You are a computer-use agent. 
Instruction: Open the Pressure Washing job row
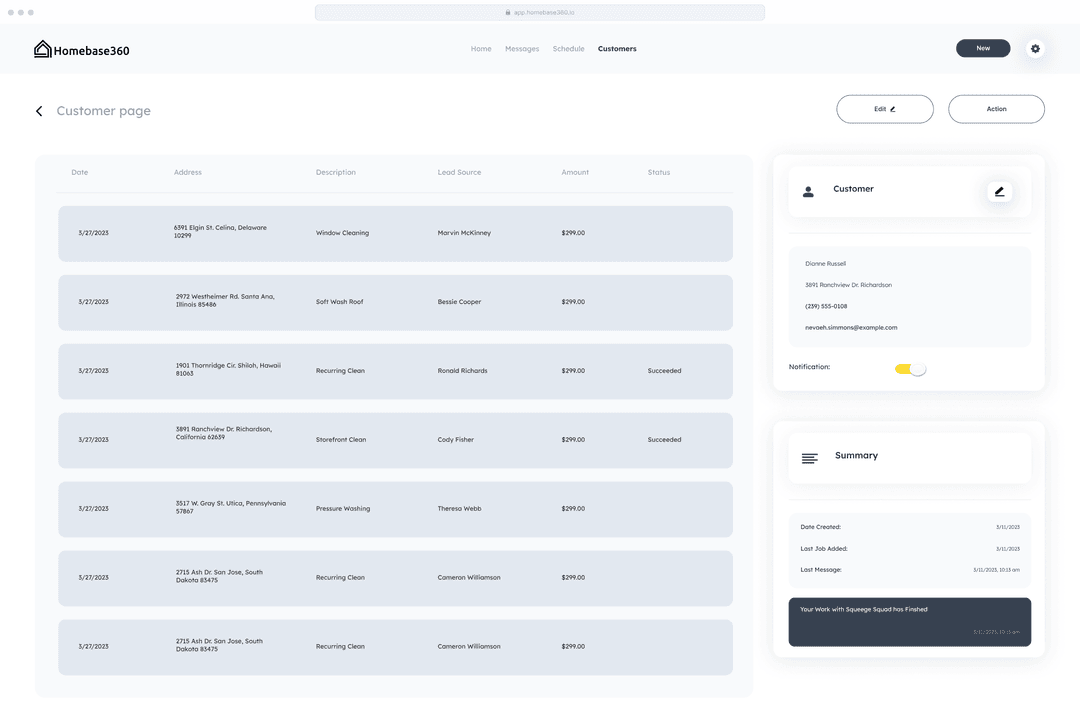395,509
